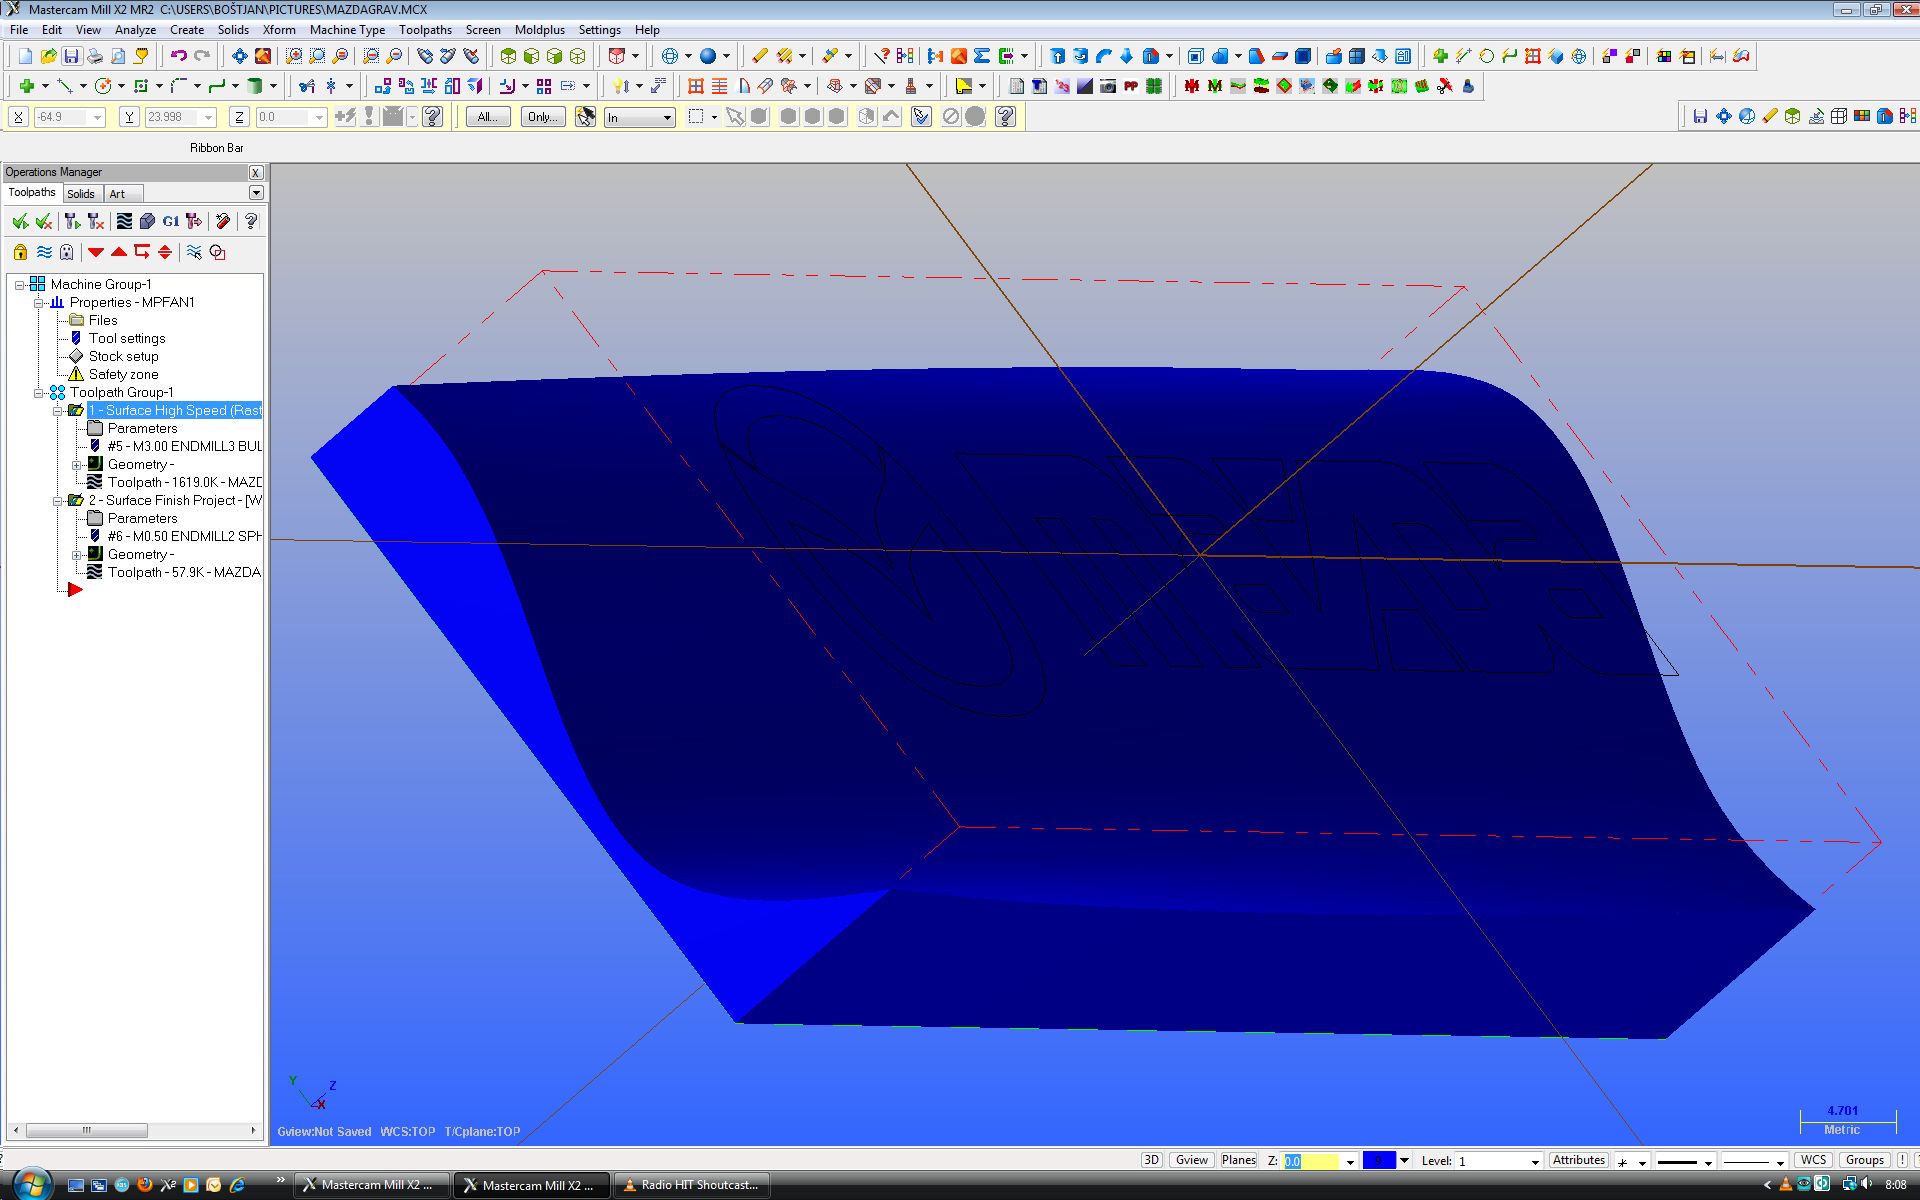Click the Gview status bar button
Screen dimensions: 1920x1200
pyautogui.click(x=1191, y=1160)
